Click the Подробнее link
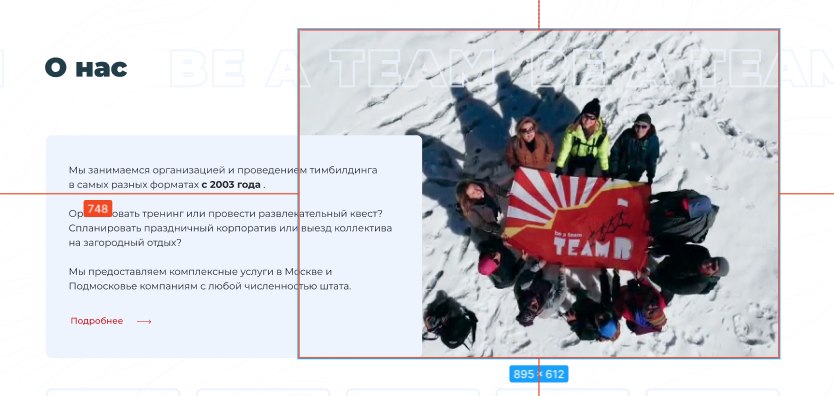This screenshot has height=396, width=834. click(97, 321)
